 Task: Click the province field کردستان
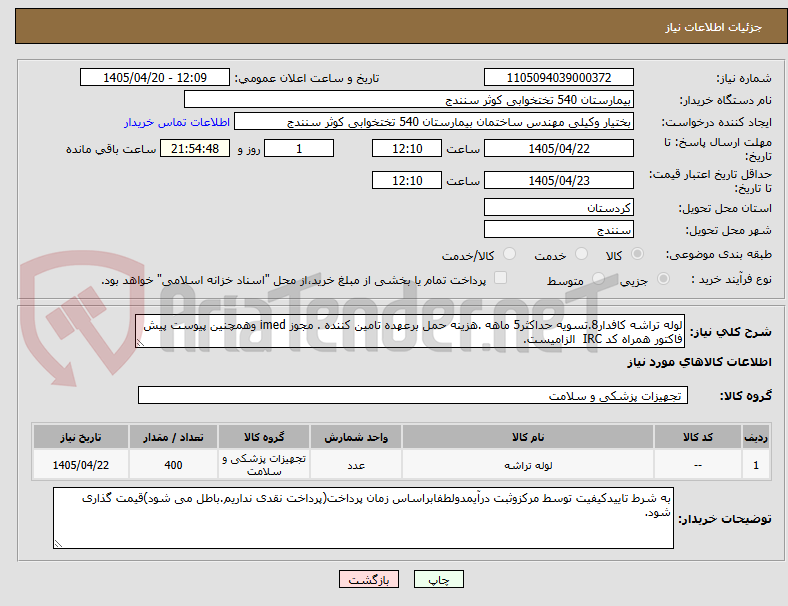(558, 207)
